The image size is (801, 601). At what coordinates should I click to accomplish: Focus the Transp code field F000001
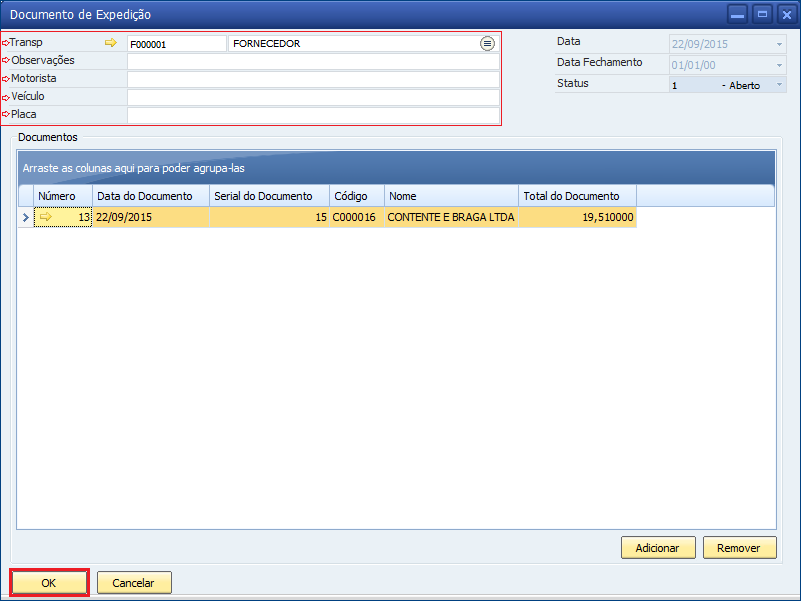[177, 44]
